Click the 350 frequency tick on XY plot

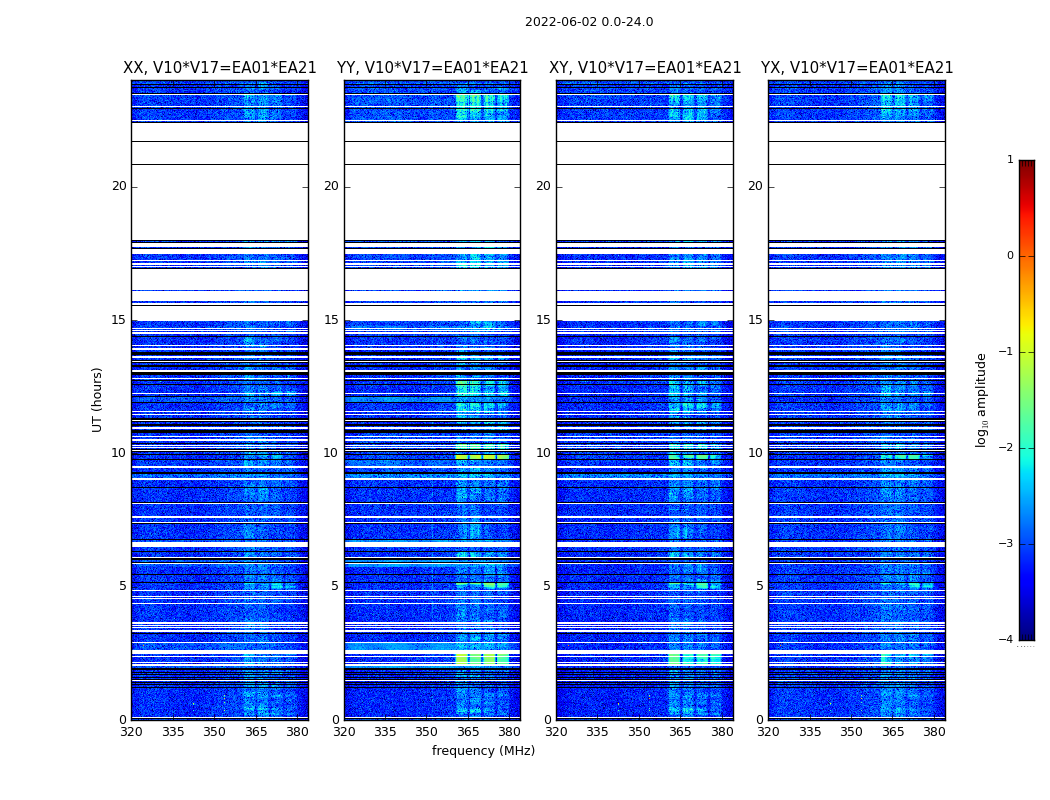[x=639, y=732]
